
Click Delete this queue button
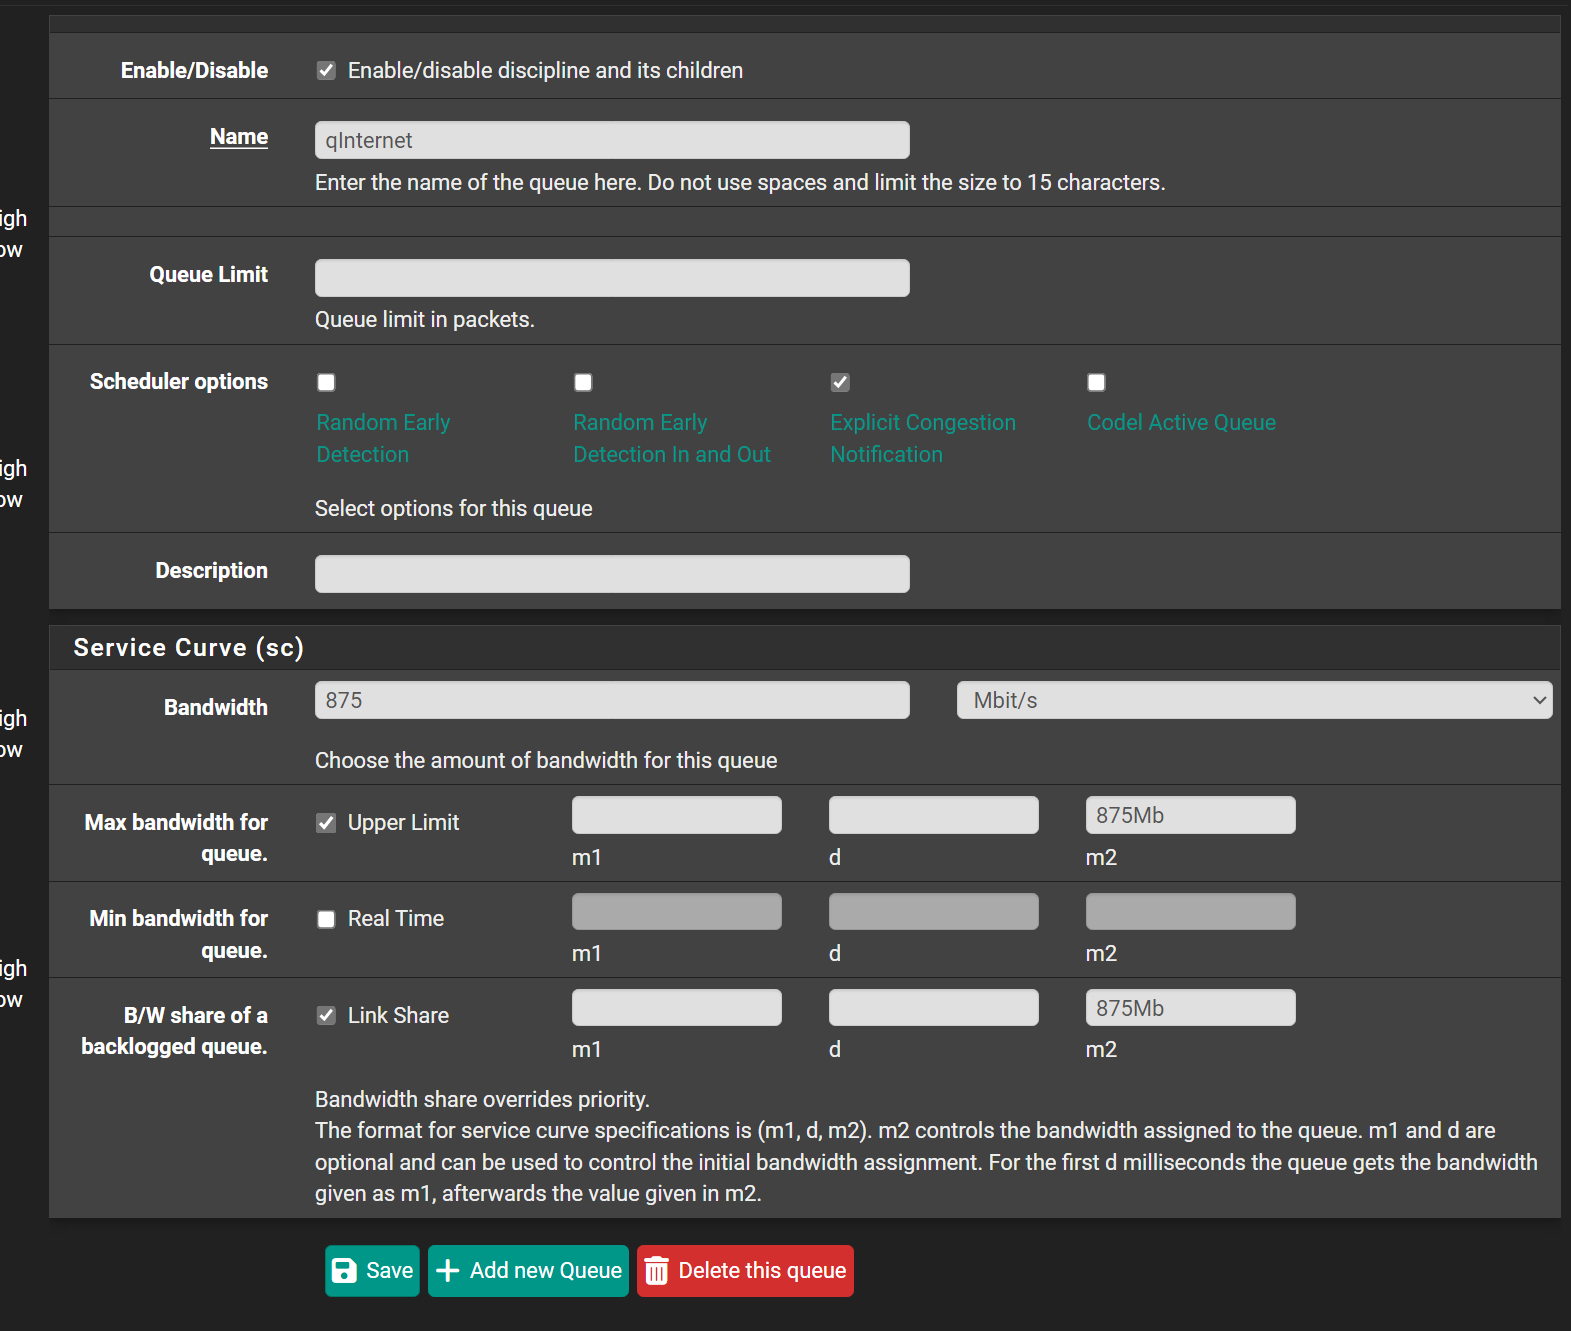[x=745, y=1271]
